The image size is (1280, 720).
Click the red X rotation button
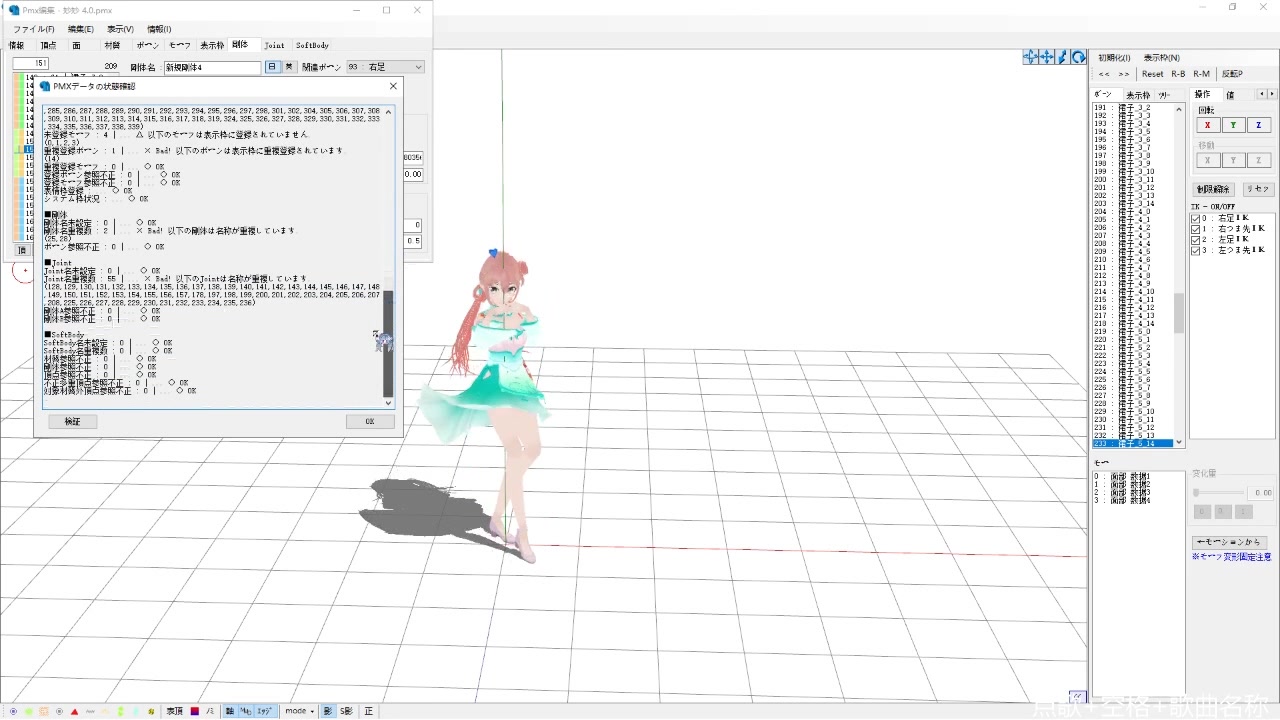point(1207,125)
